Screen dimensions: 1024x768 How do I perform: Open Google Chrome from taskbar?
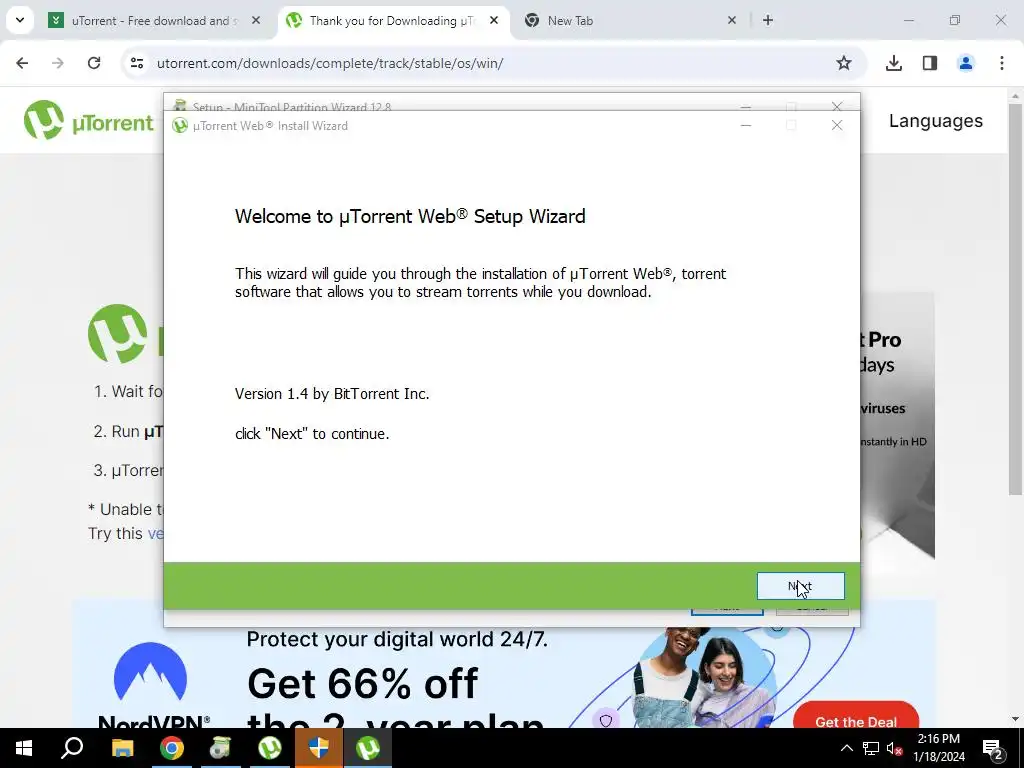[172, 748]
